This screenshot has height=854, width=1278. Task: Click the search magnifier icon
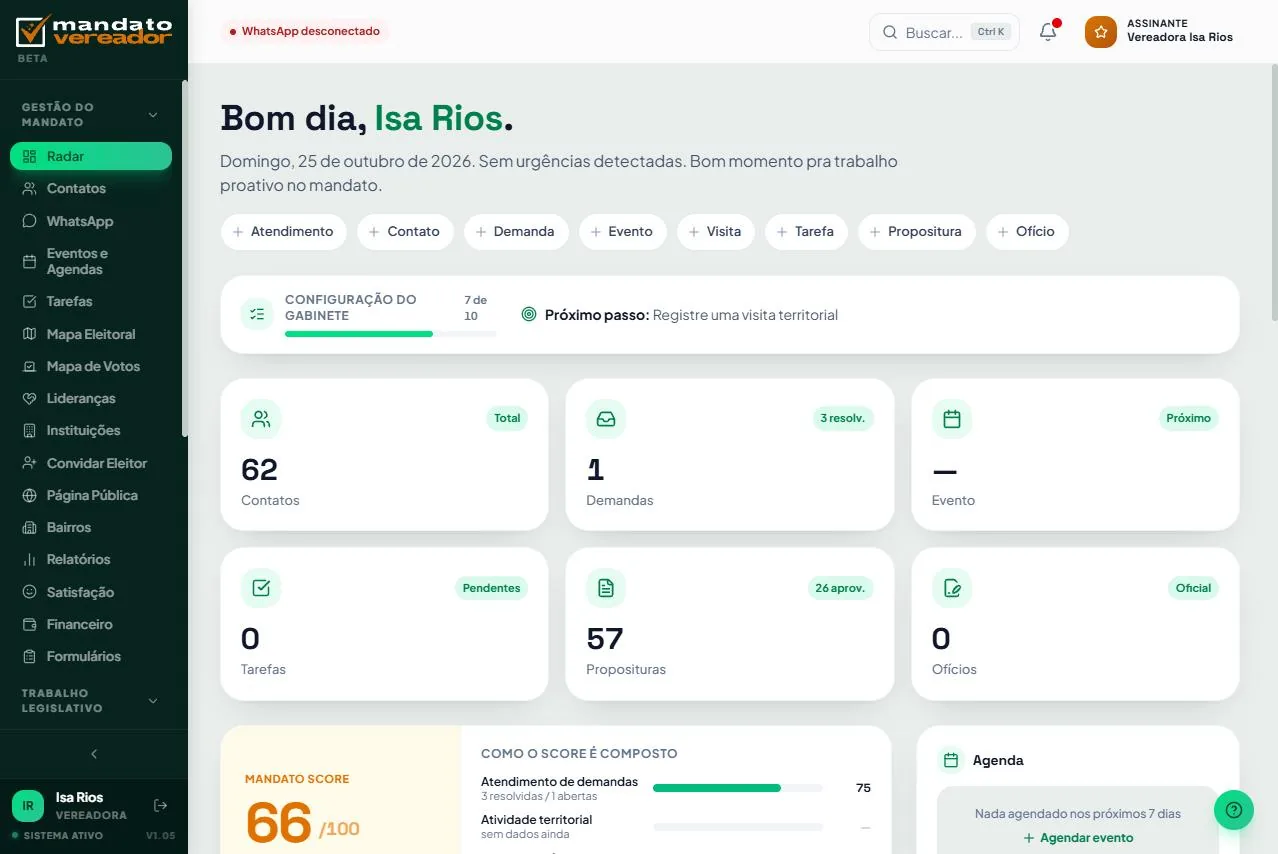tap(890, 32)
